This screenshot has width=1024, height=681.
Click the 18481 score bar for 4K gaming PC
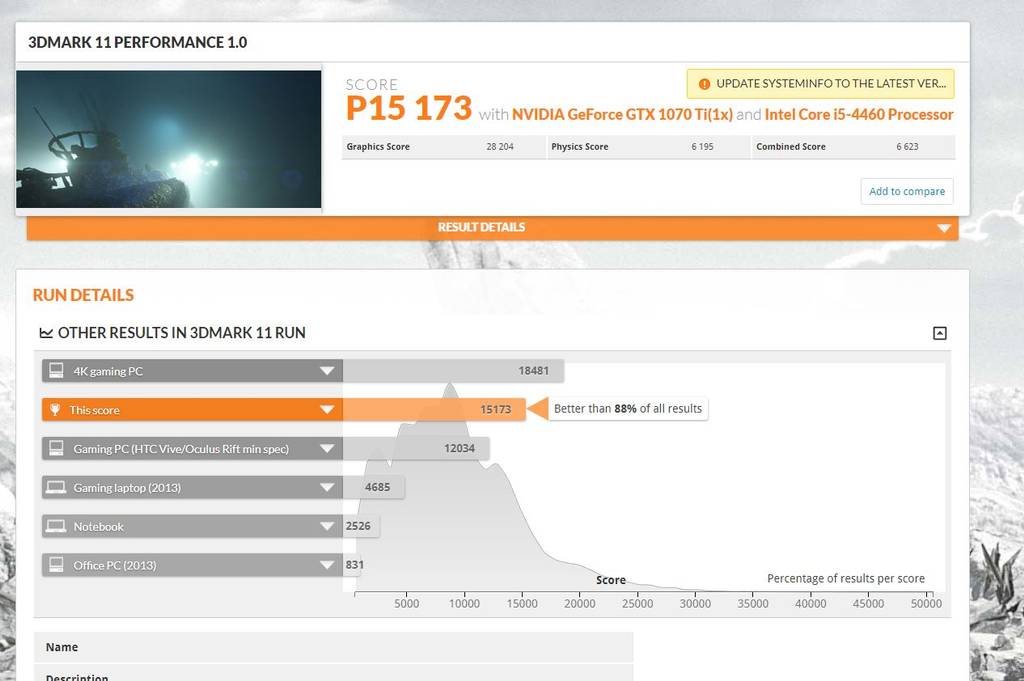453,371
